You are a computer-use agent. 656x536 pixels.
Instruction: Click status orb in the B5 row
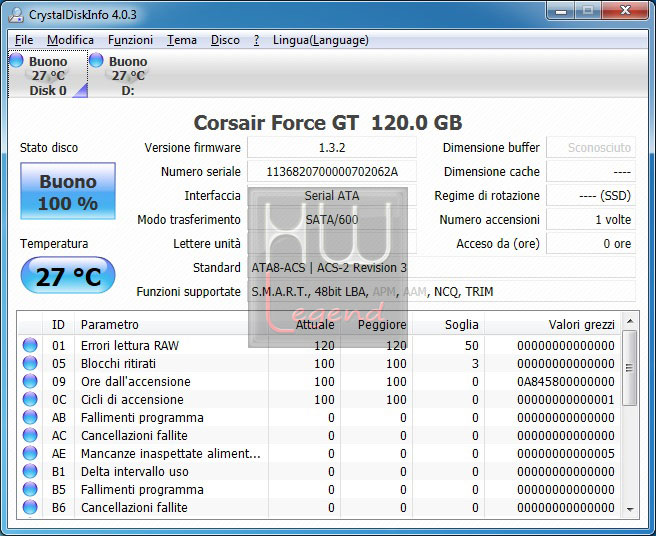click(x=30, y=489)
